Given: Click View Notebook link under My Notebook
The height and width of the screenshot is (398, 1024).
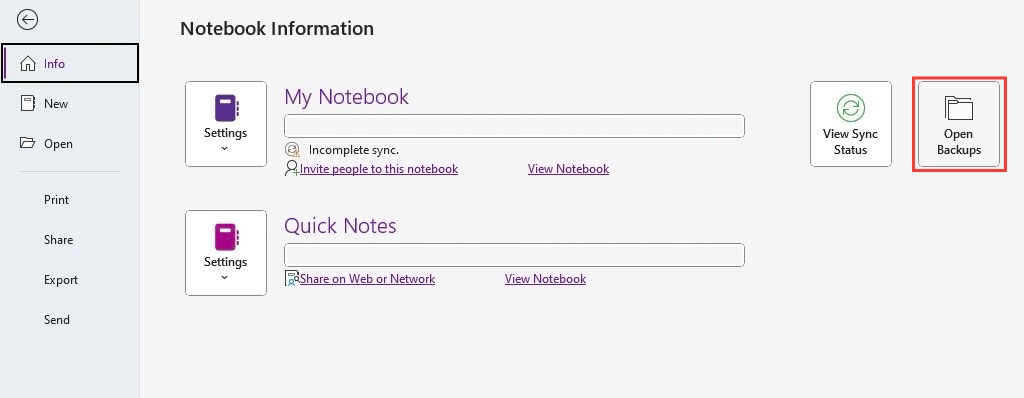Looking at the screenshot, I should [x=568, y=169].
